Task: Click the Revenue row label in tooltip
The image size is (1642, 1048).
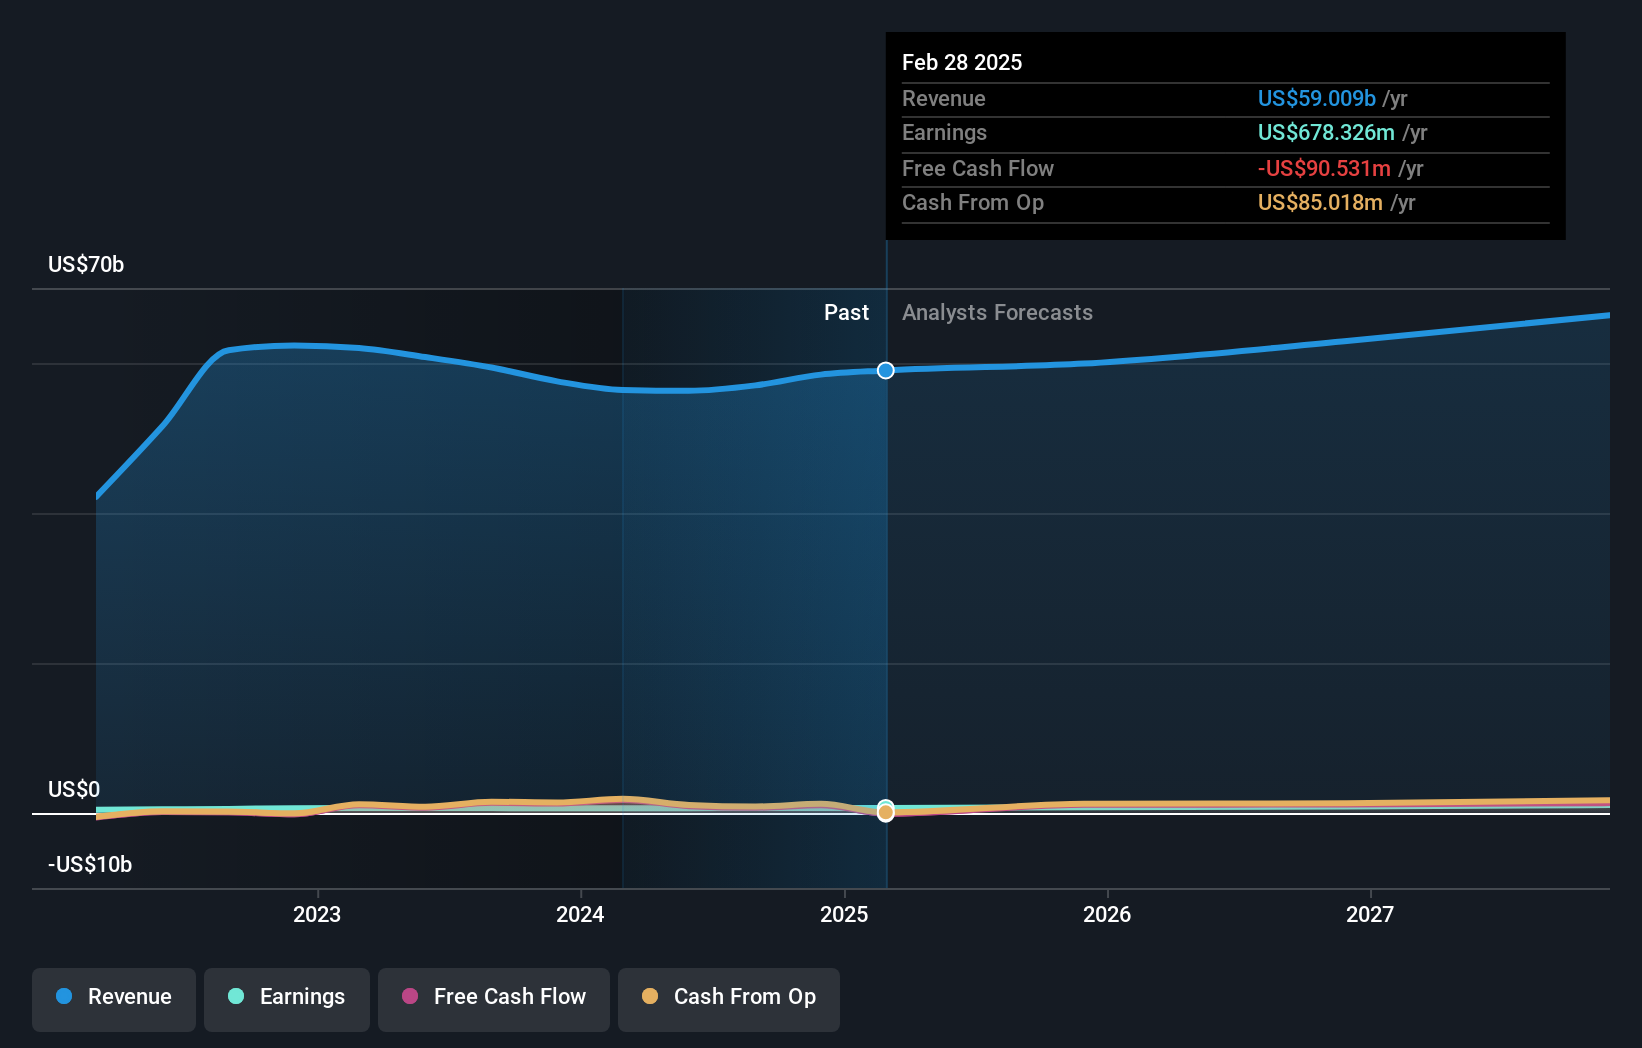Action: [944, 98]
